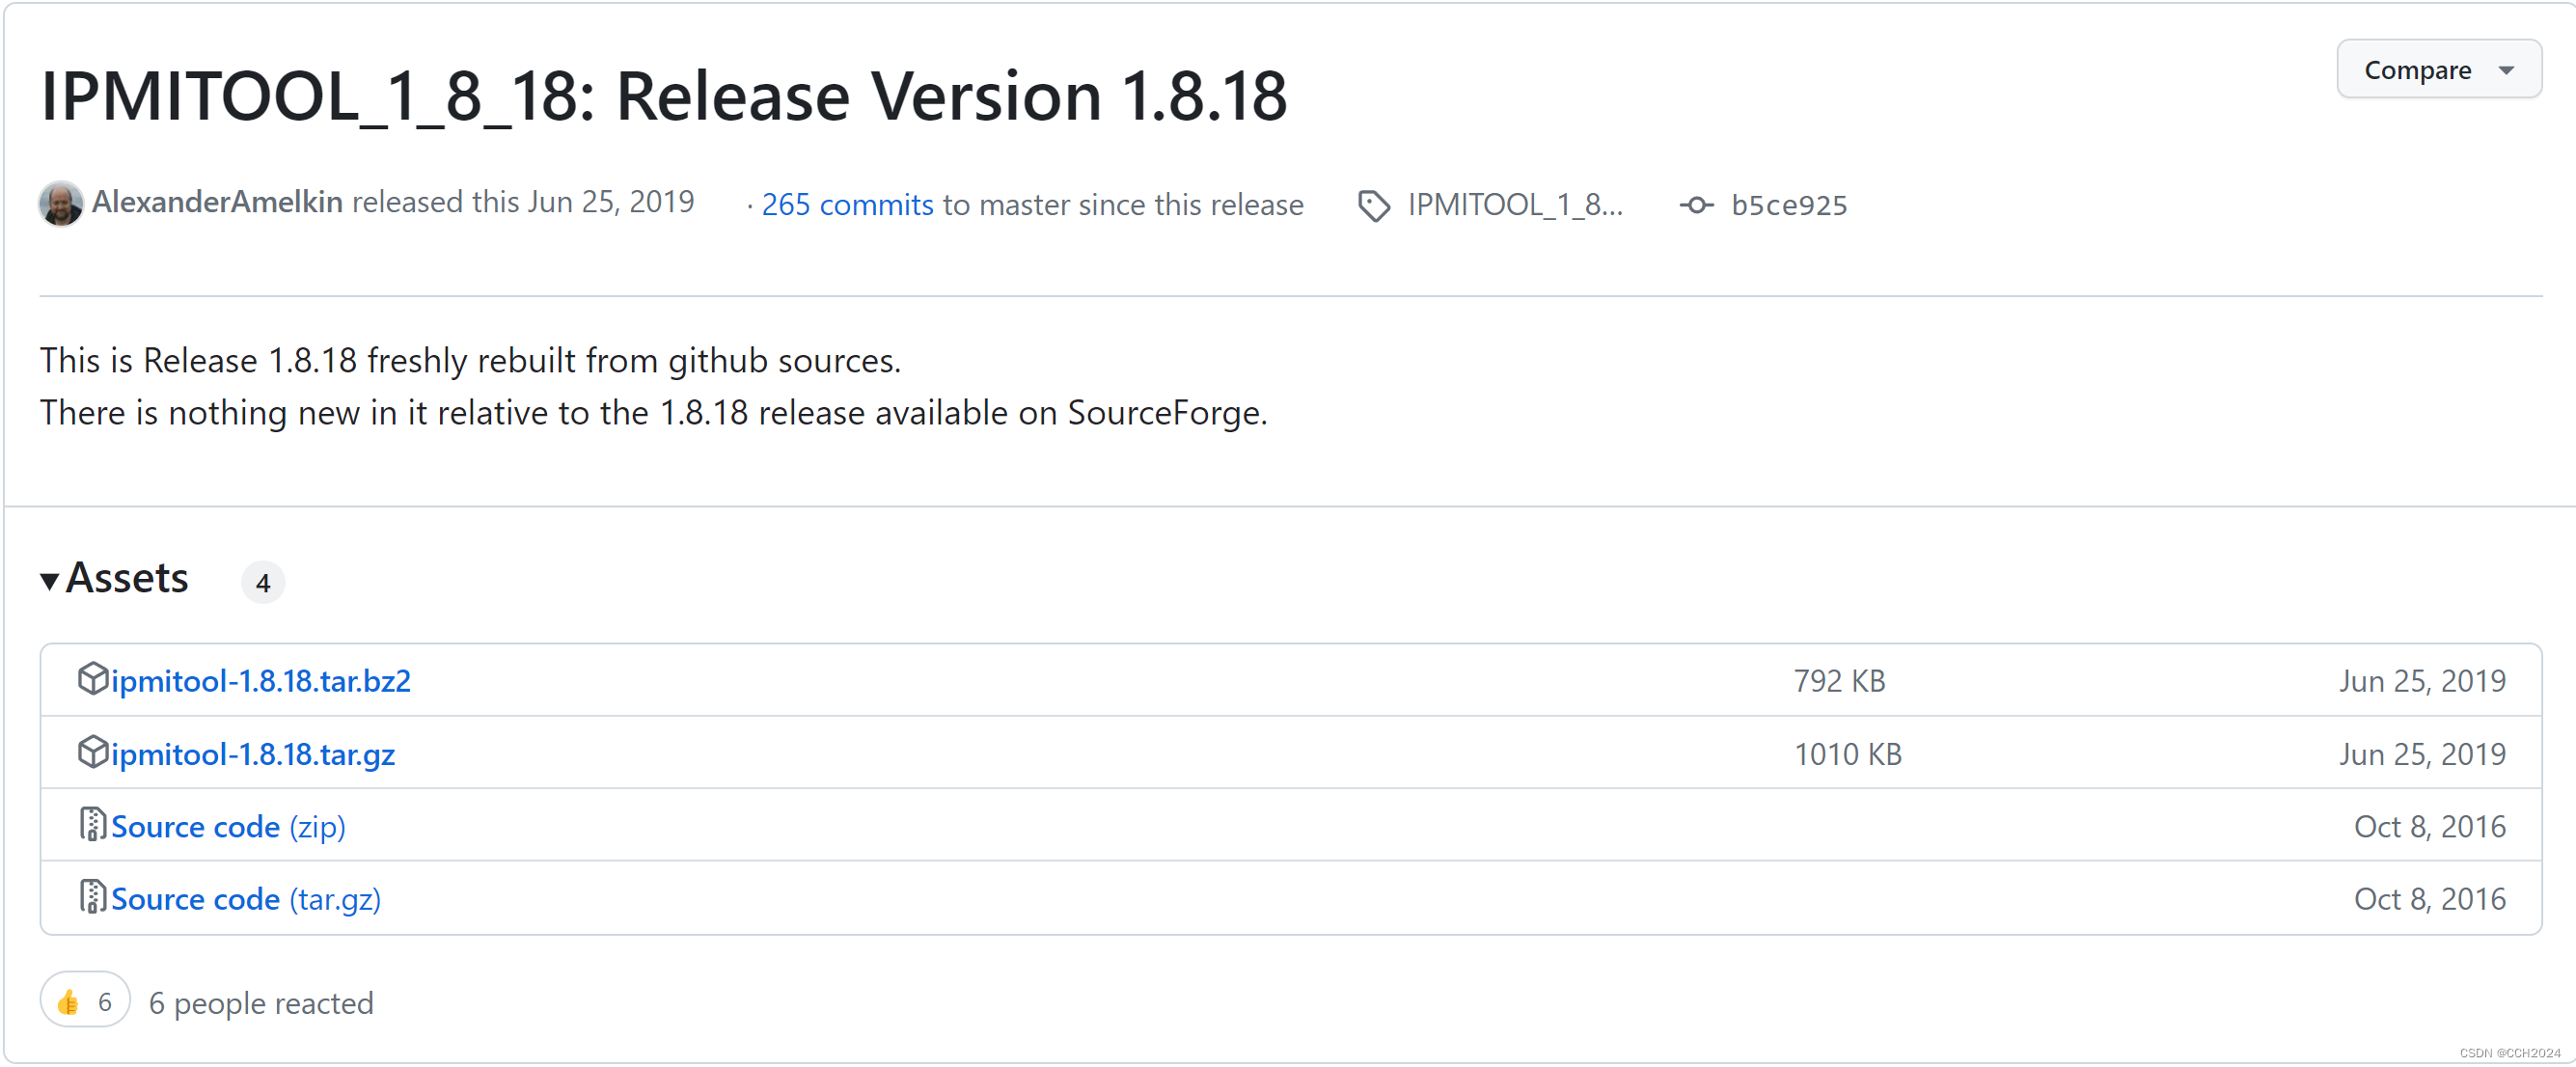Image resolution: width=2576 pixels, height=1067 pixels.
Task: Open the Compare dropdown
Action: pos(2438,69)
